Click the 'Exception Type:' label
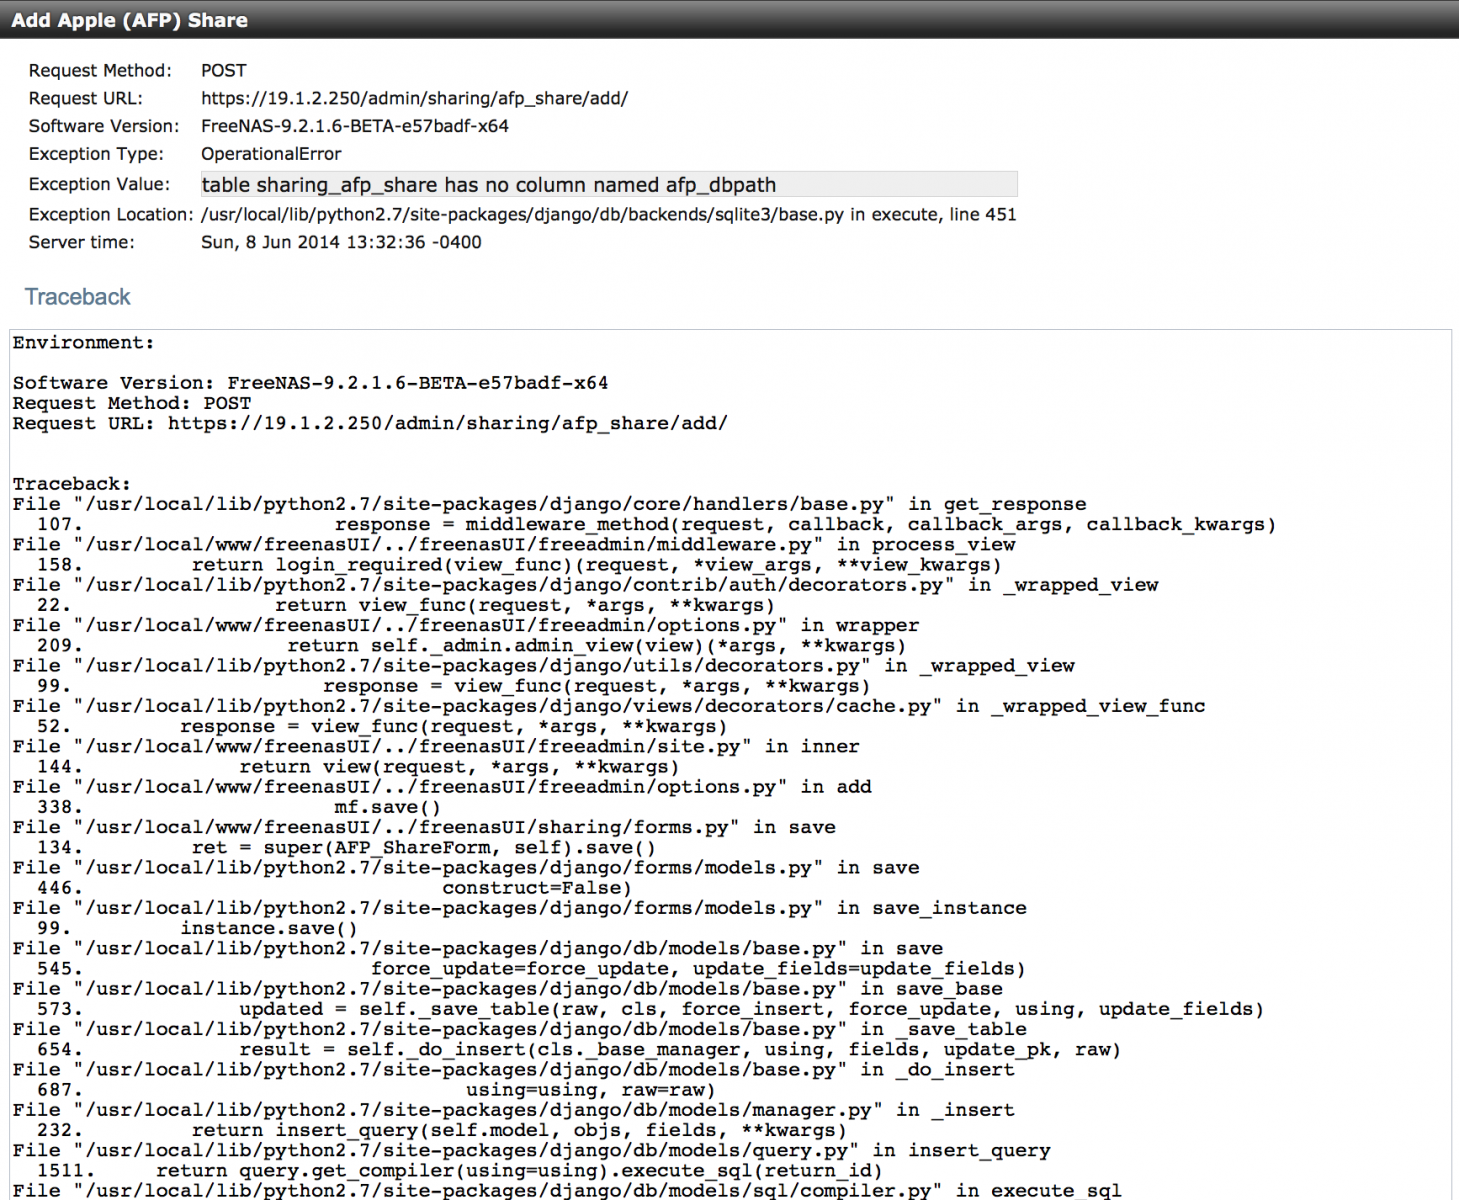The height and width of the screenshot is (1200, 1459). click(x=96, y=154)
